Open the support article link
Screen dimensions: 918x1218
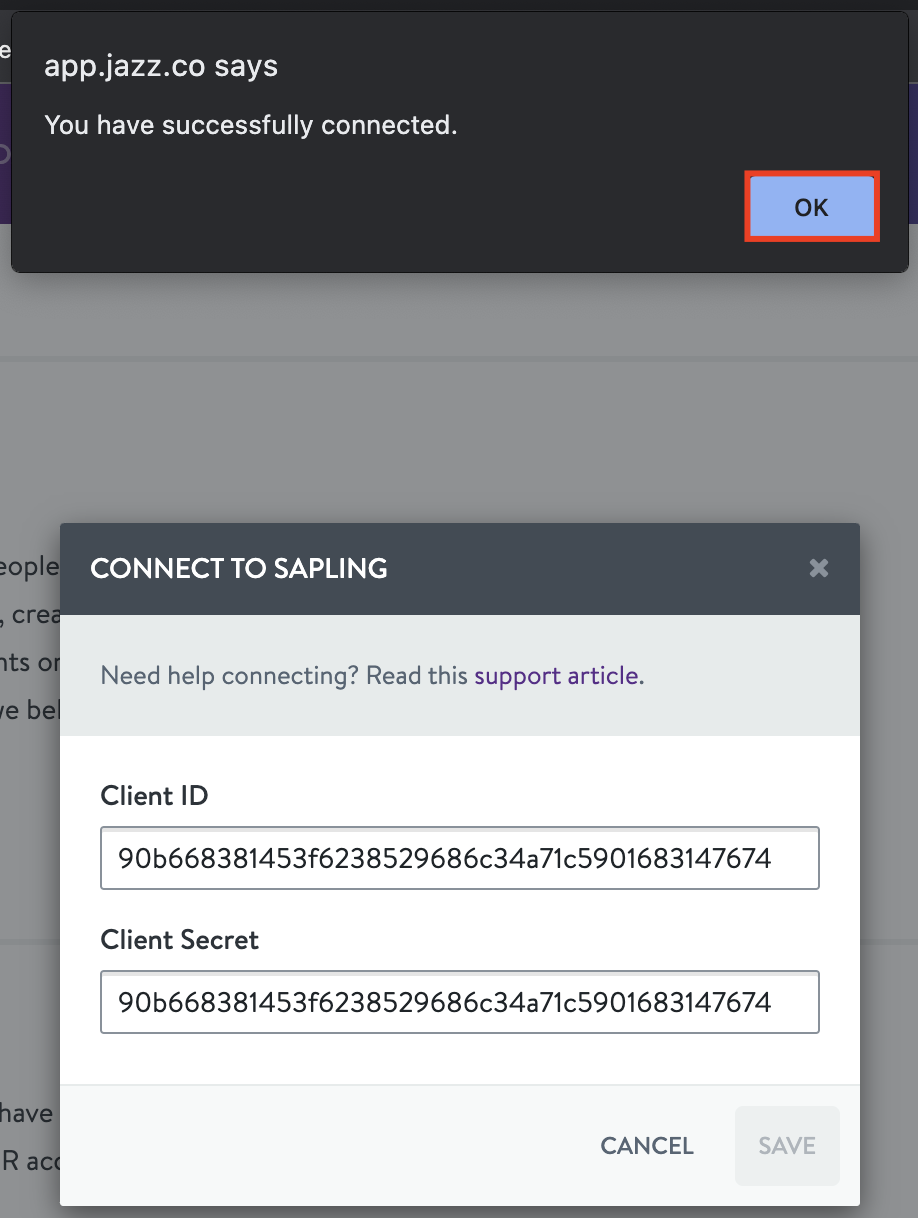556,676
